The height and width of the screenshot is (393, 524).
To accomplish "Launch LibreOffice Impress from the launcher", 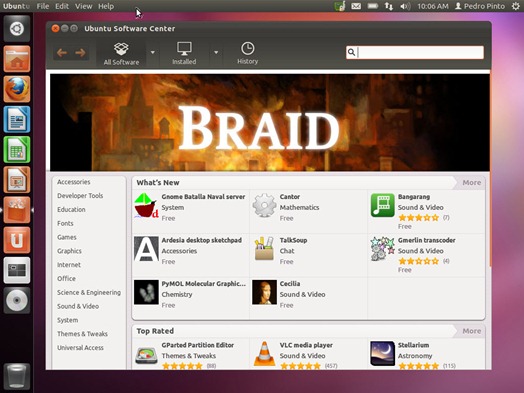I will [x=17, y=180].
